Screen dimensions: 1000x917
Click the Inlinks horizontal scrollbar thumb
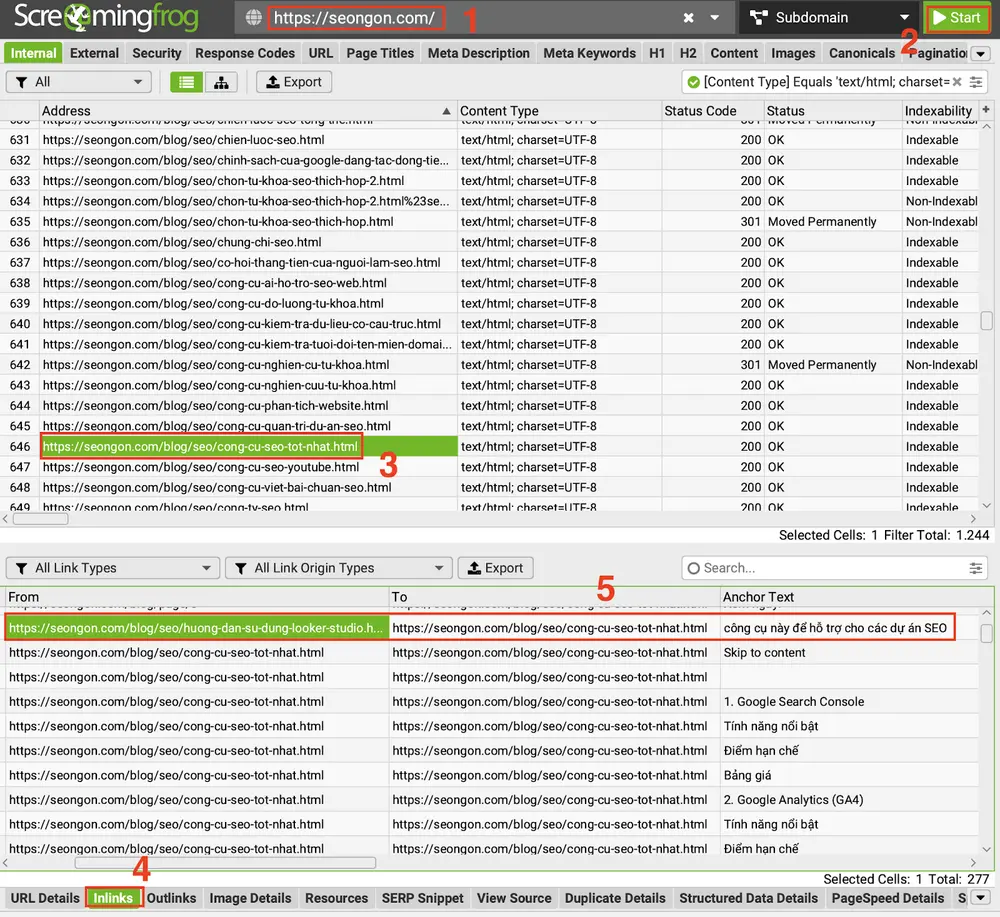click(x=225, y=863)
